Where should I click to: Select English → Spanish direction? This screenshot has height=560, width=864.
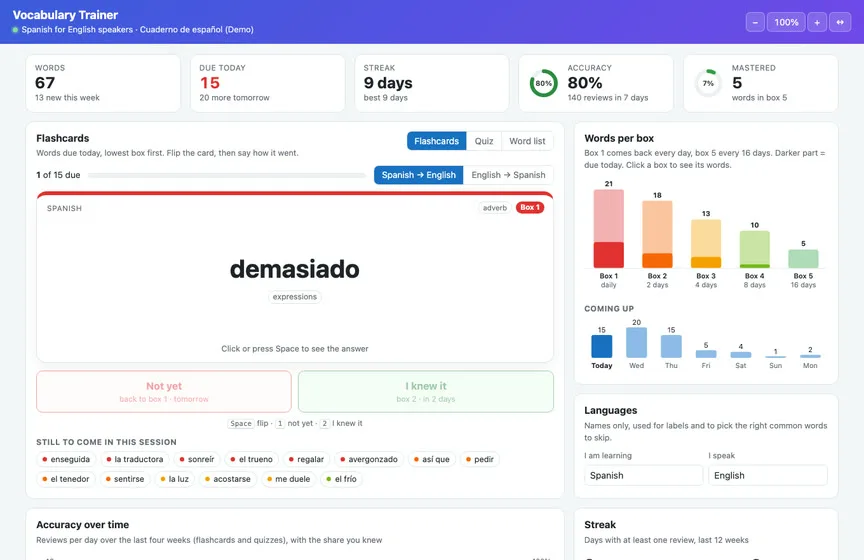tap(508, 175)
